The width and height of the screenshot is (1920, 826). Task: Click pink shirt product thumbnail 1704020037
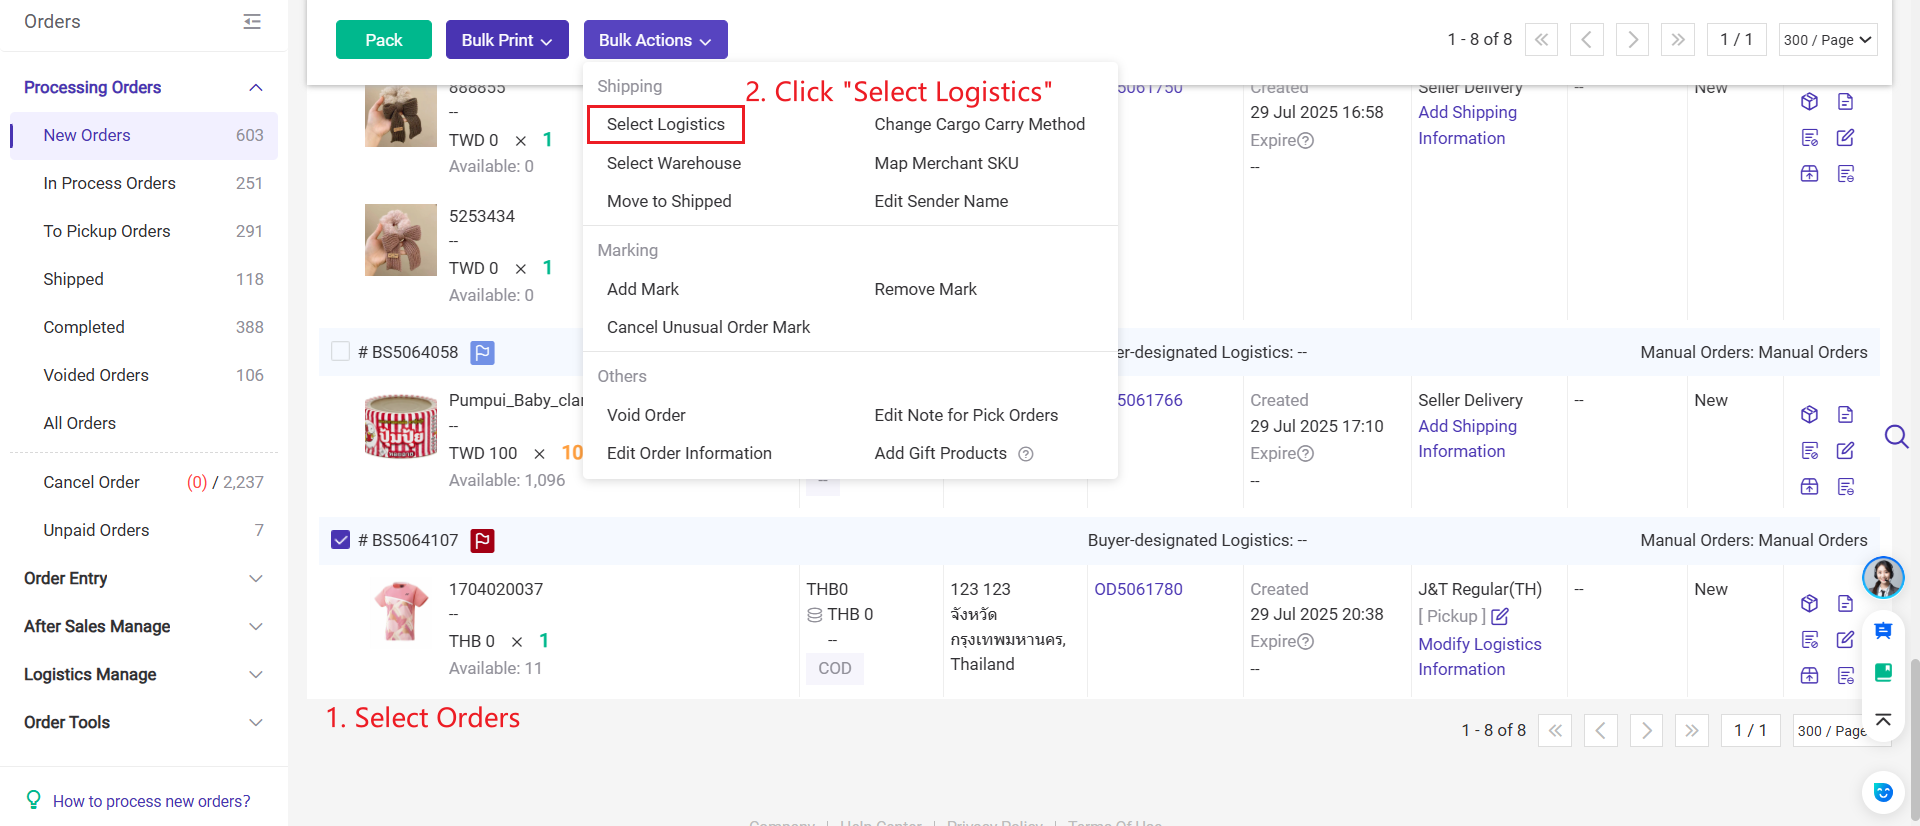click(401, 612)
